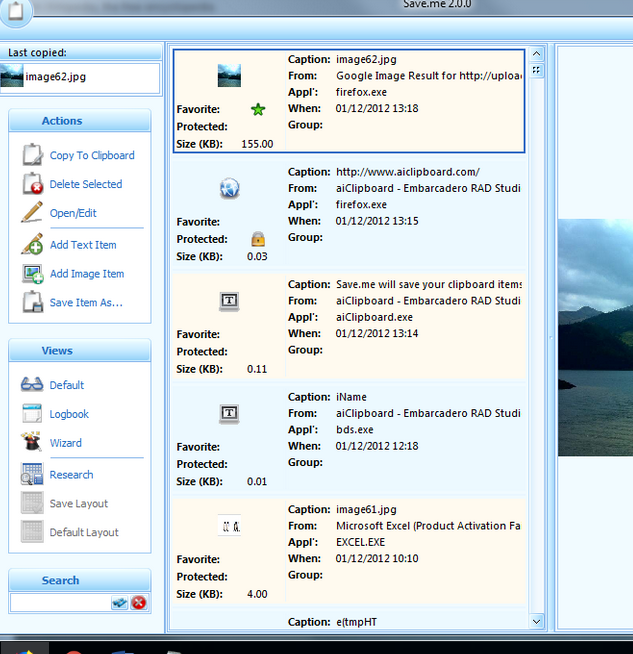Click the Copy To Clipboard icon

coord(32,155)
